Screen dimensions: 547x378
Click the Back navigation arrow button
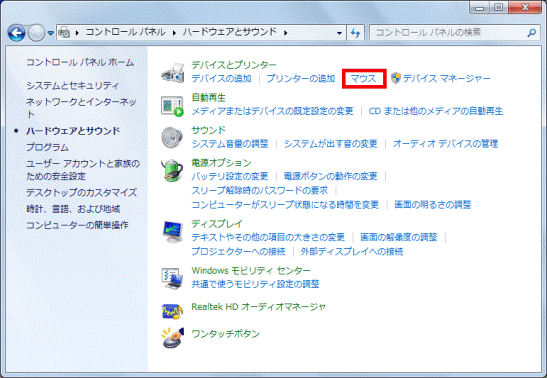click(16, 33)
